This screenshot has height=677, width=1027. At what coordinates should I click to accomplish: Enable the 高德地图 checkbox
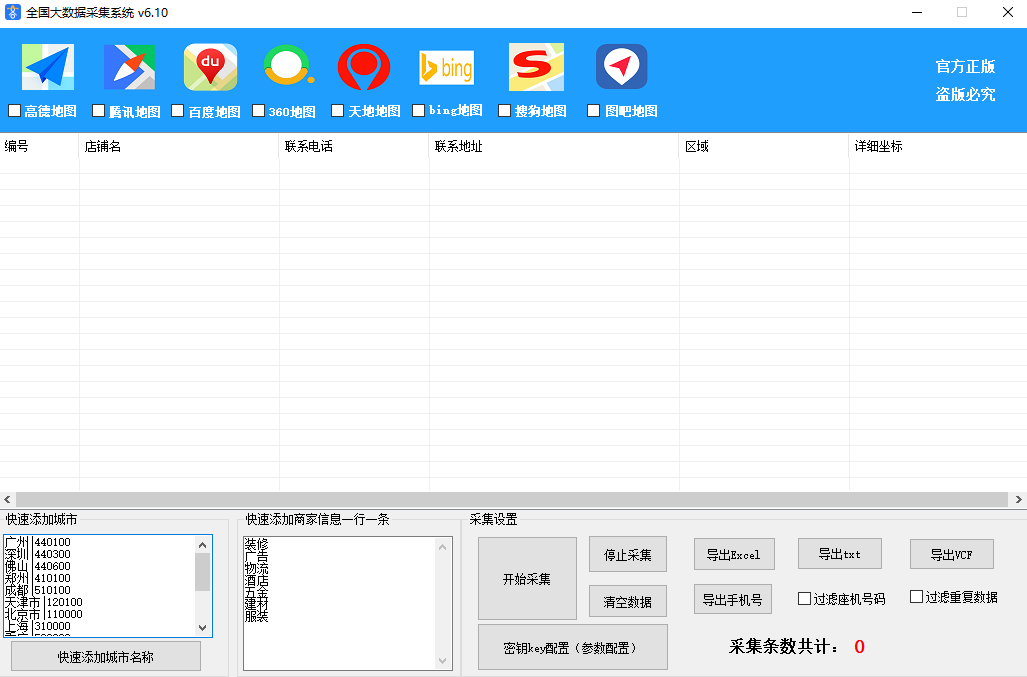15,111
